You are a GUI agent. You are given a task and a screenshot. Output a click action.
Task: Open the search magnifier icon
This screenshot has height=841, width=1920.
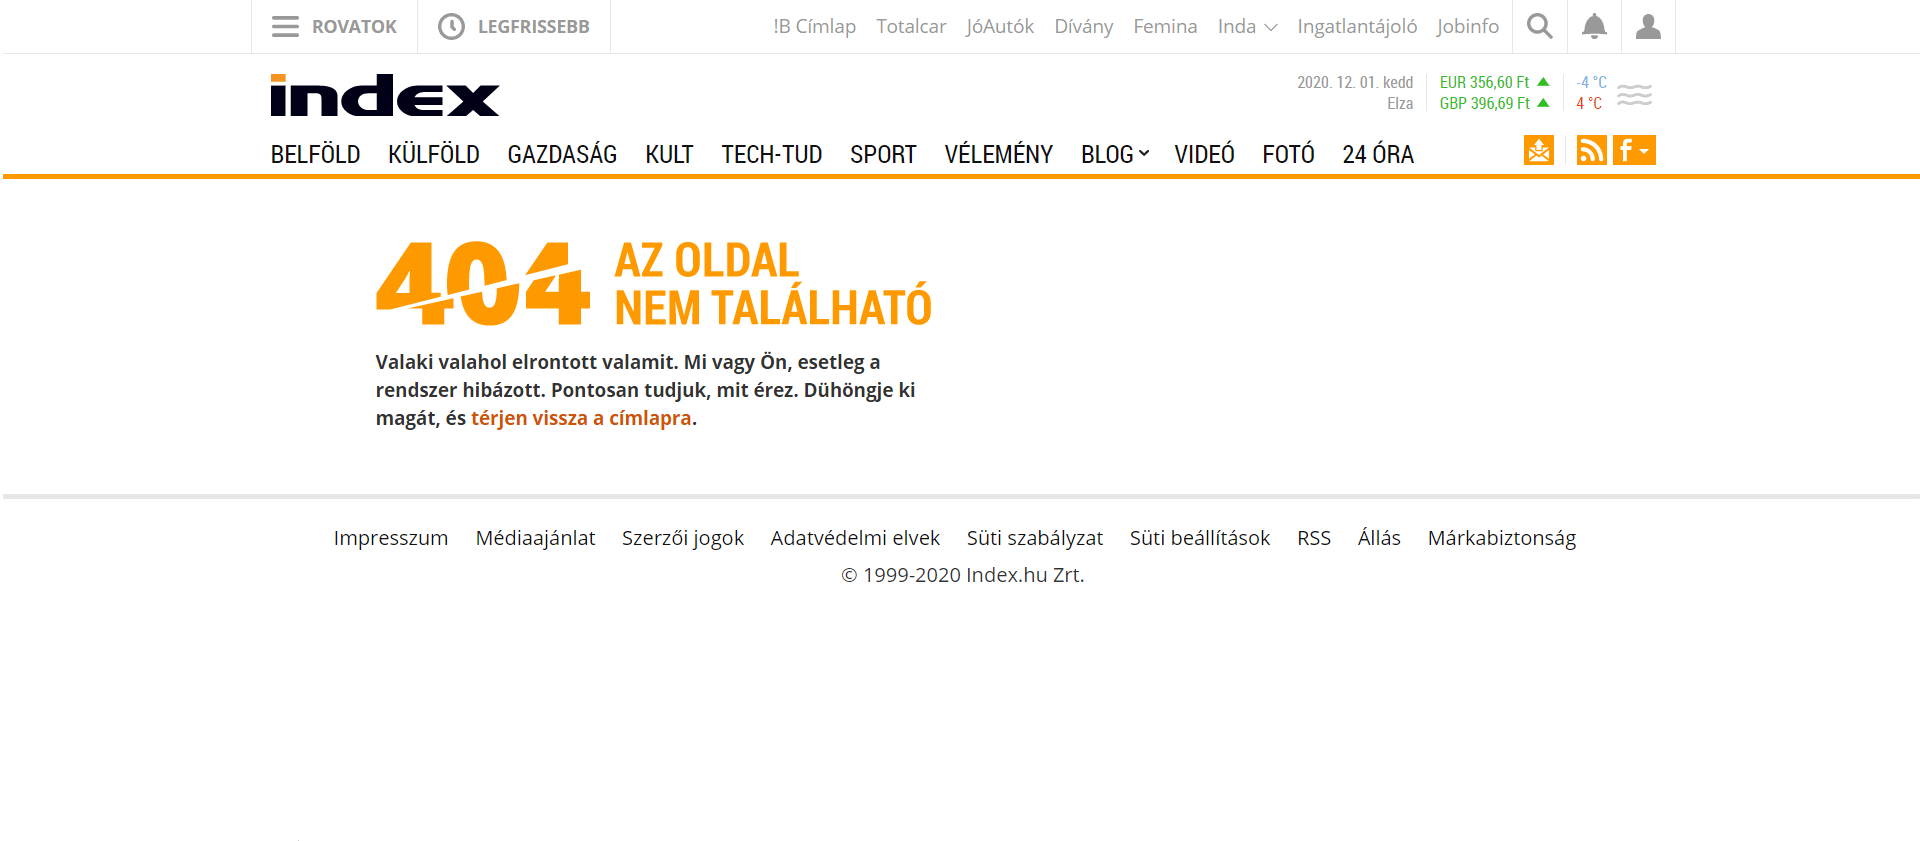point(1540,27)
